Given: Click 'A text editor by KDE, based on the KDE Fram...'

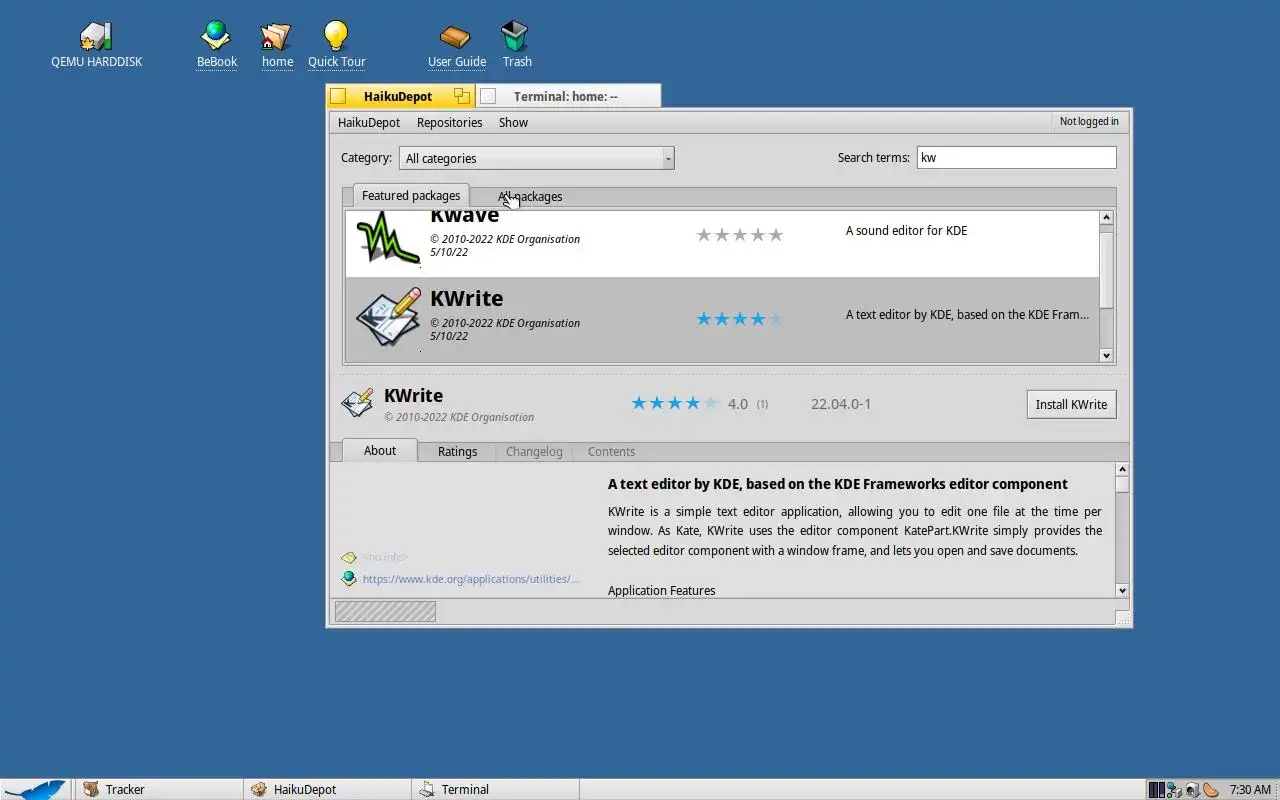Looking at the screenshot, I should click(967, 314).
